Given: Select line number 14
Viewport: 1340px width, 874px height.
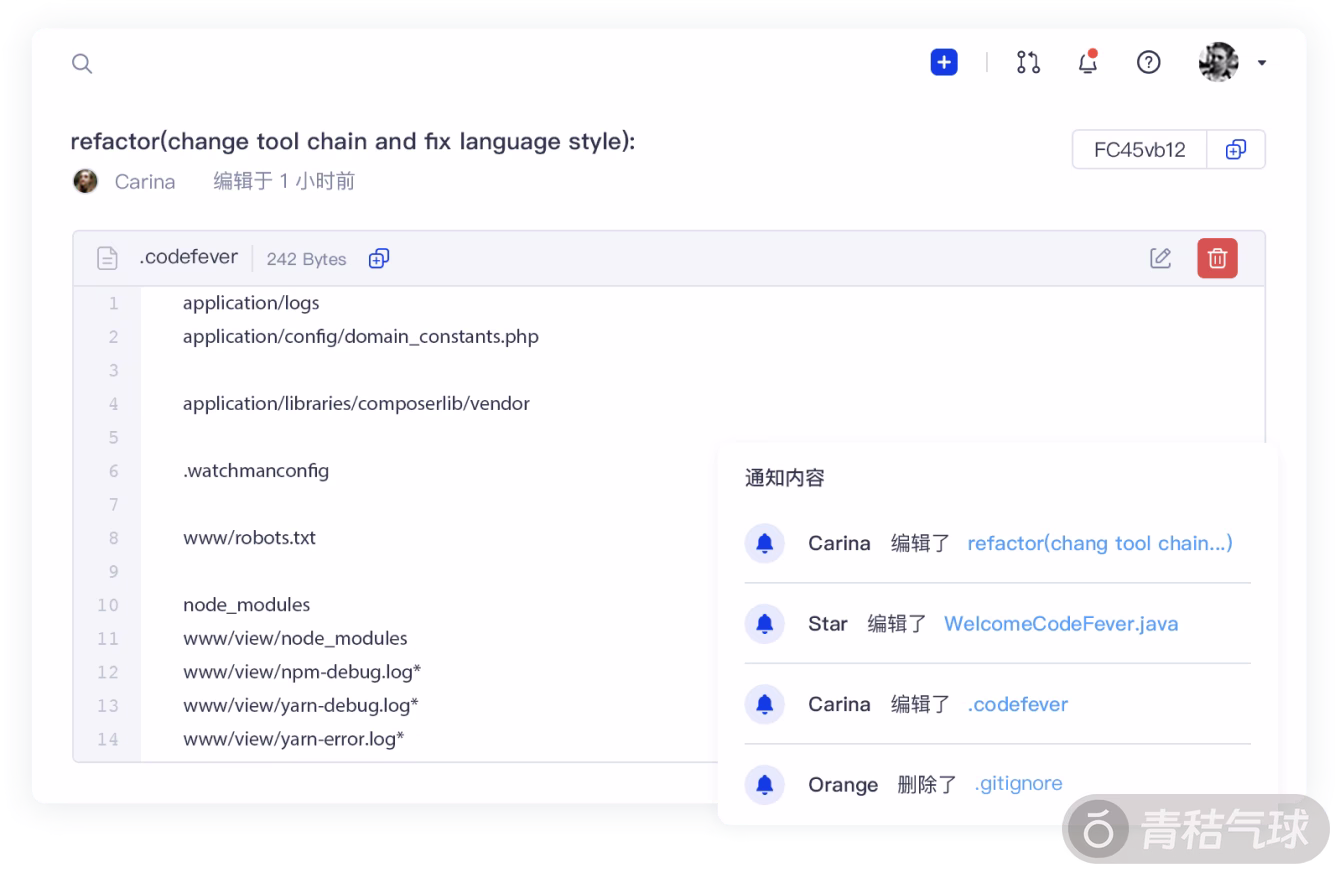Looking at the screenshot, I should point(108,739).
